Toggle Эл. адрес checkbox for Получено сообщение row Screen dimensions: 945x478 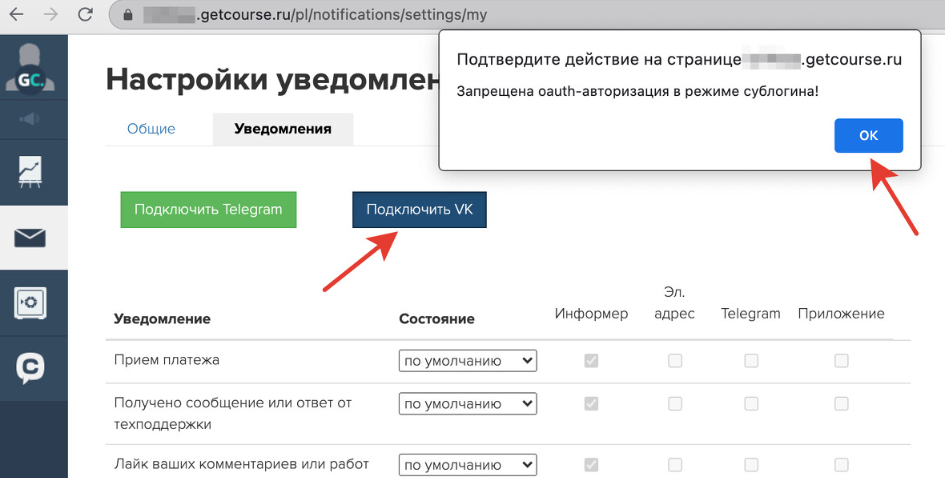point(675,403)
